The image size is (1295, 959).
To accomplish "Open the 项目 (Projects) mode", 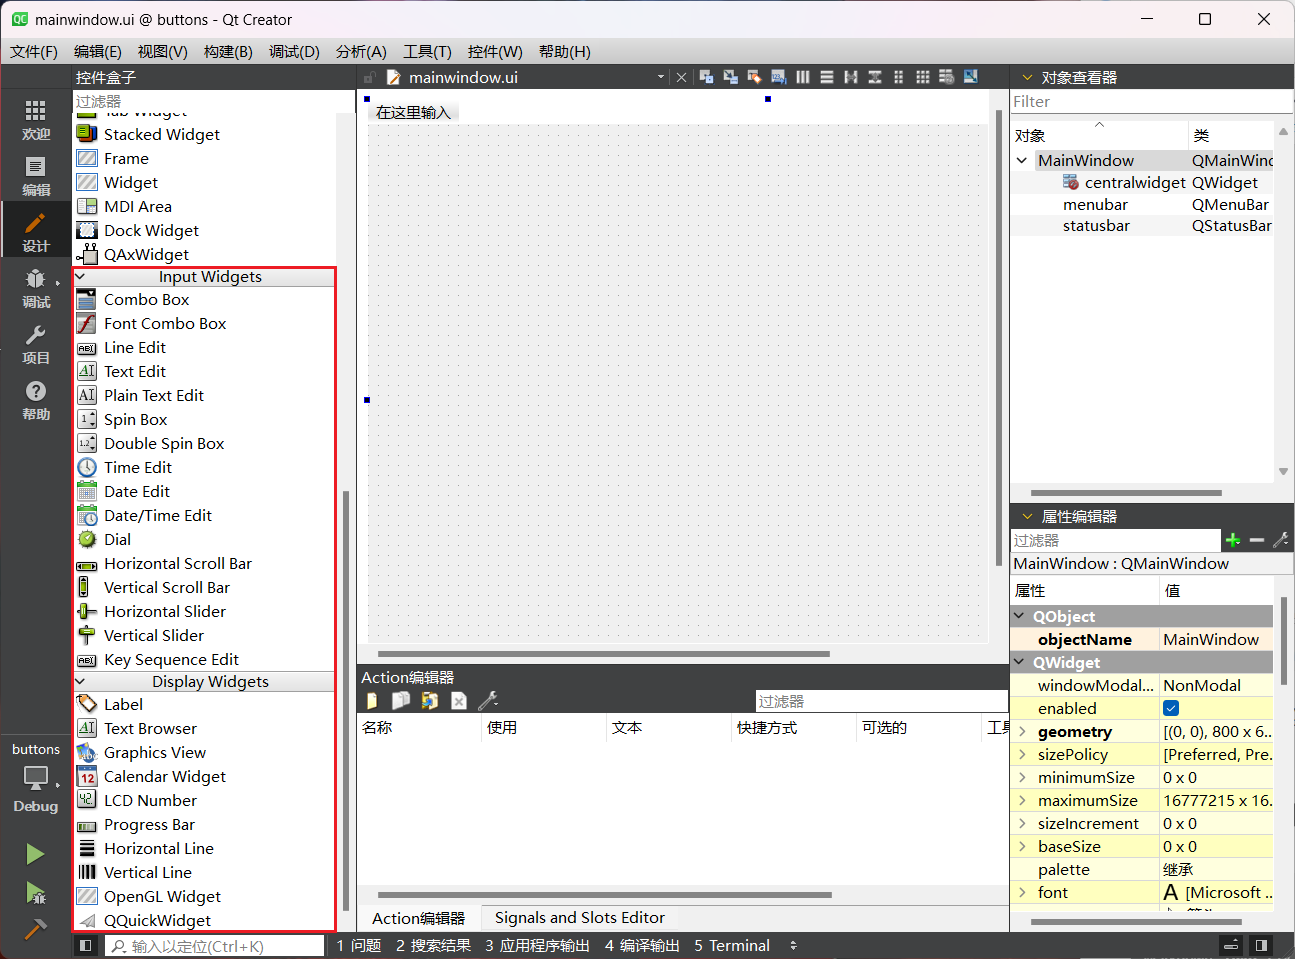I will 35,344.
